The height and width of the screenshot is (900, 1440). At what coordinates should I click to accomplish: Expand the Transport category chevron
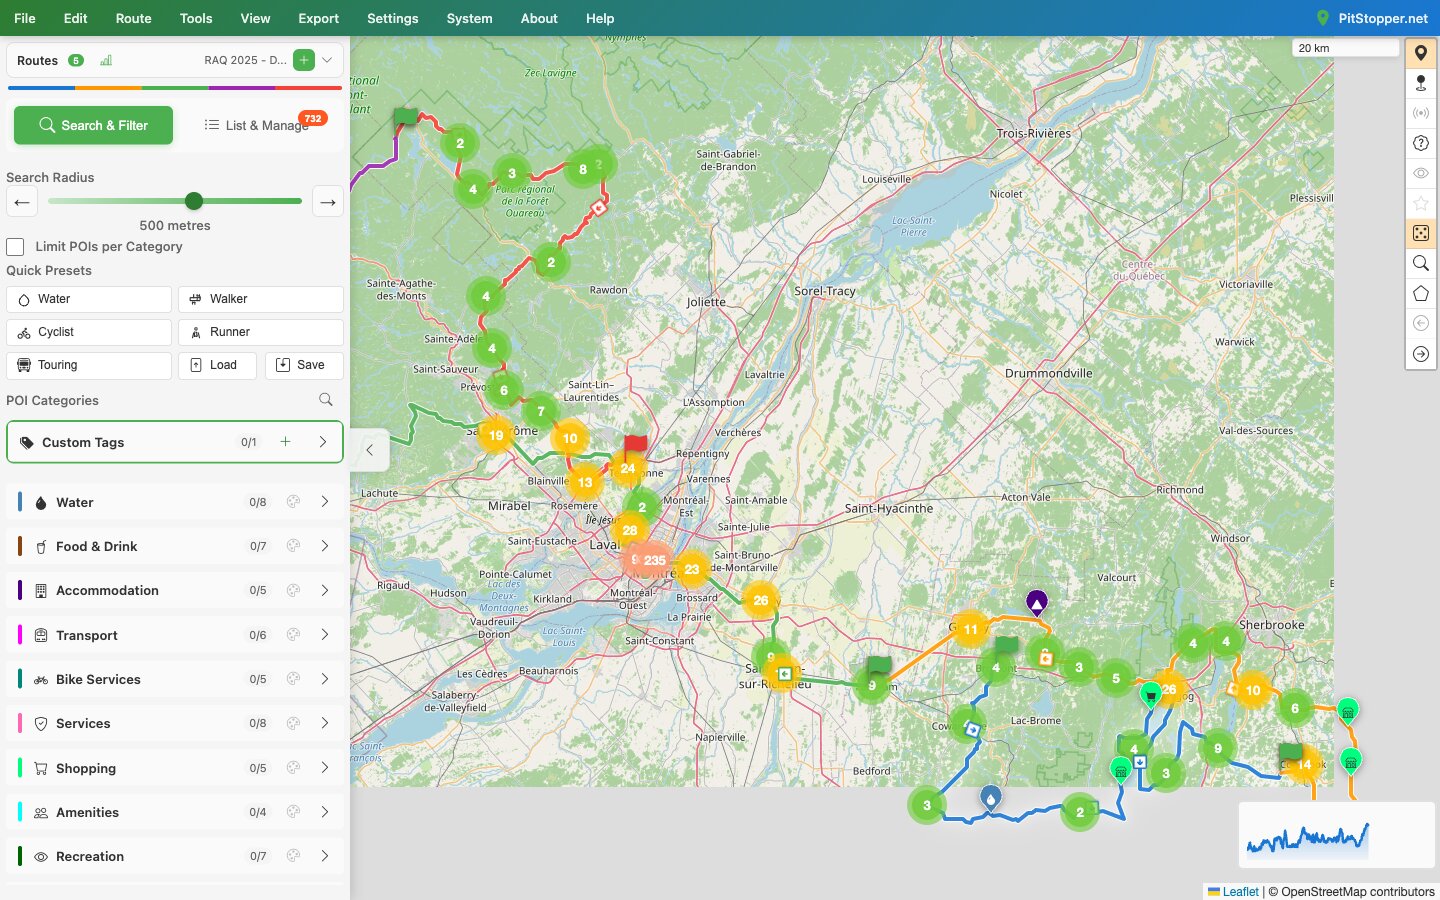[325, 635]
